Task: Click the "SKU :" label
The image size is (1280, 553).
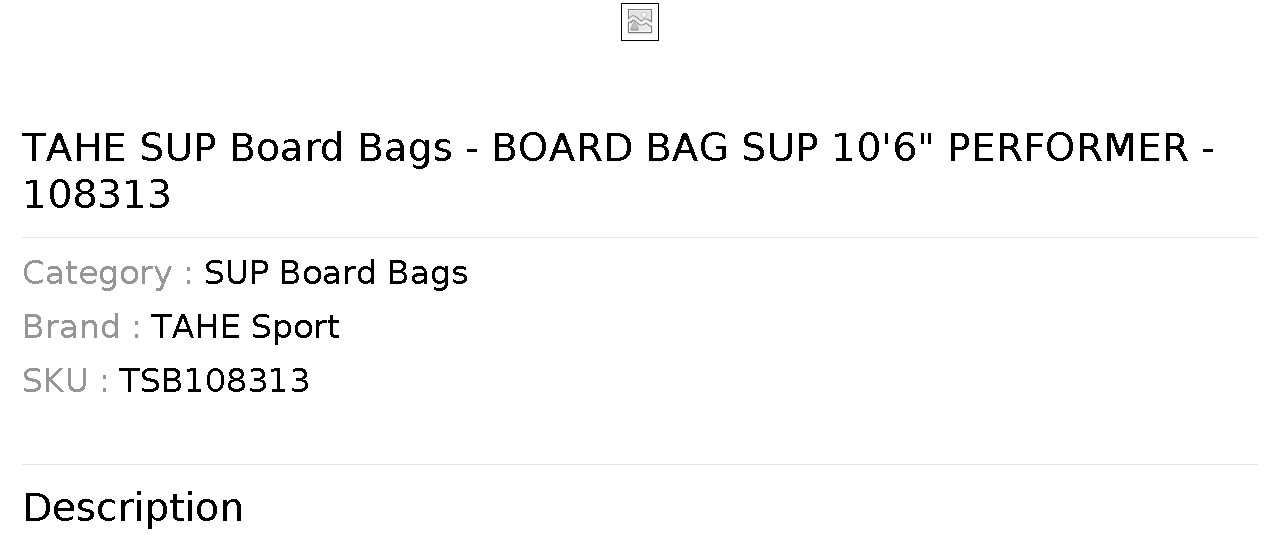Action: point(66,381)
